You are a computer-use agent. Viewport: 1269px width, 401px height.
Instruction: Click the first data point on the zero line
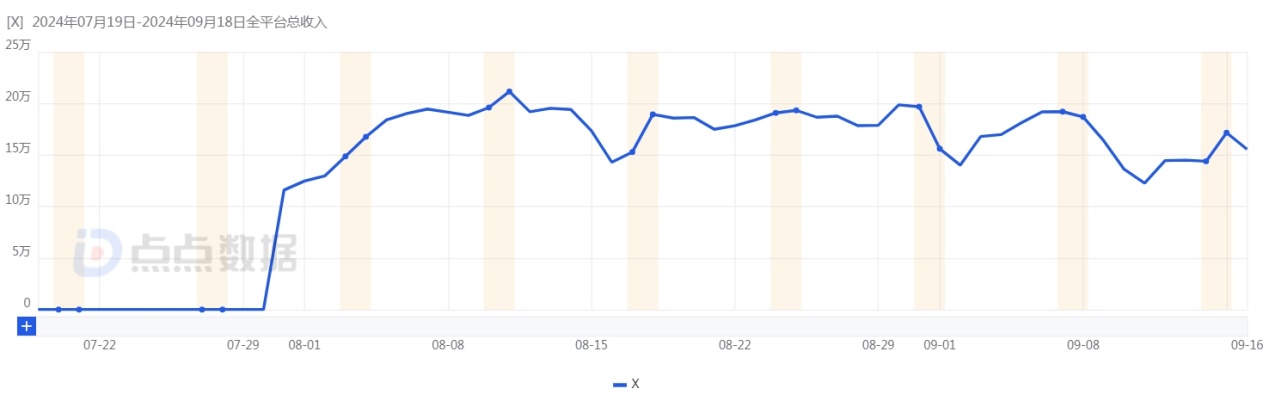click(x=58, y=309)
